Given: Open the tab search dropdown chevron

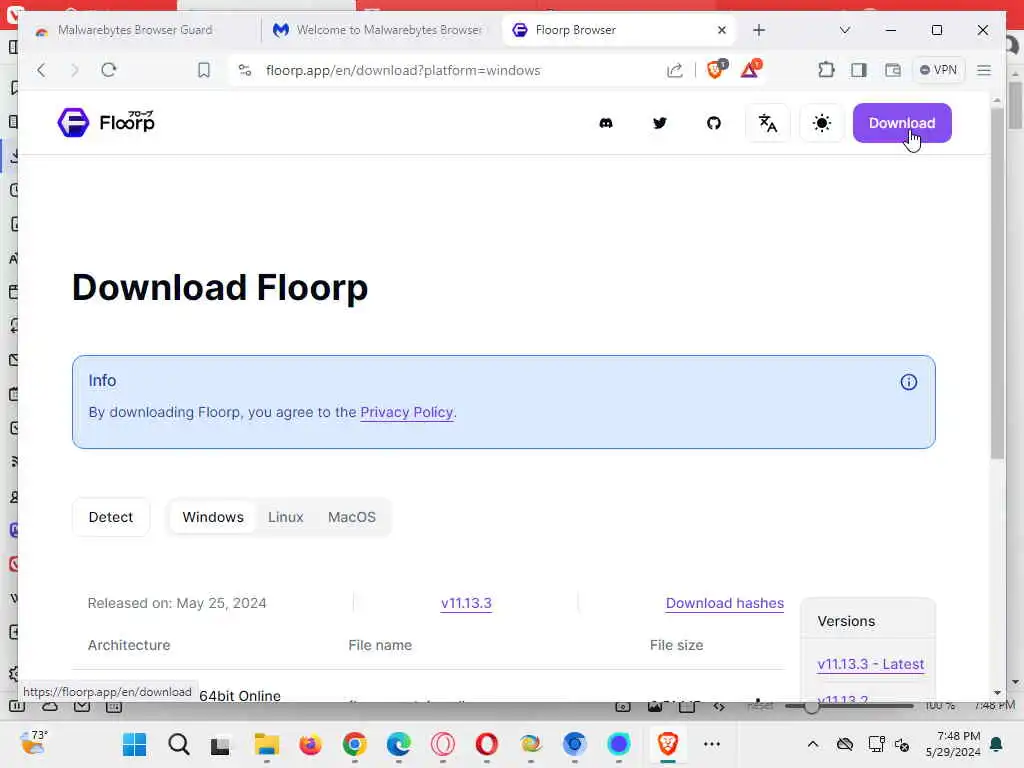Looking at the screenshot, I should (844, 30).
